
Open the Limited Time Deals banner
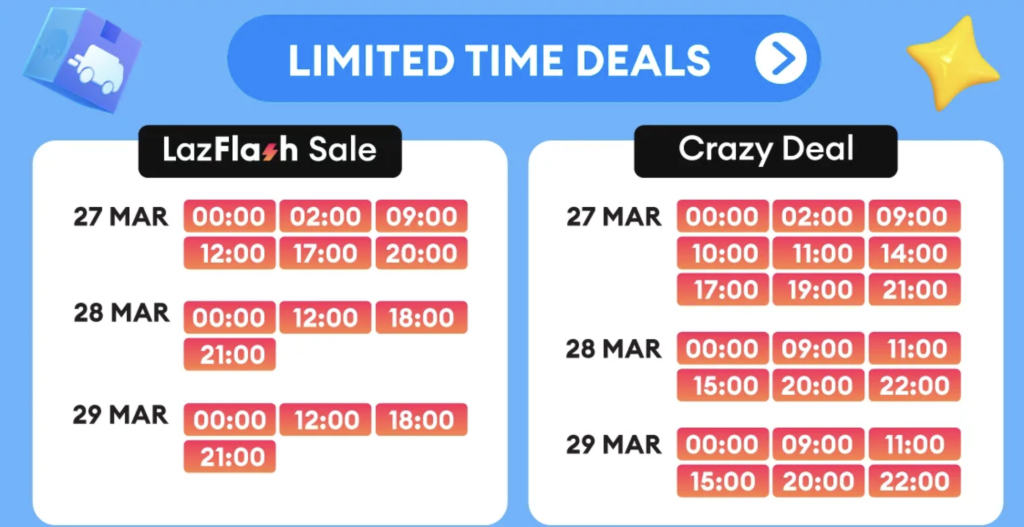[524, 59]
